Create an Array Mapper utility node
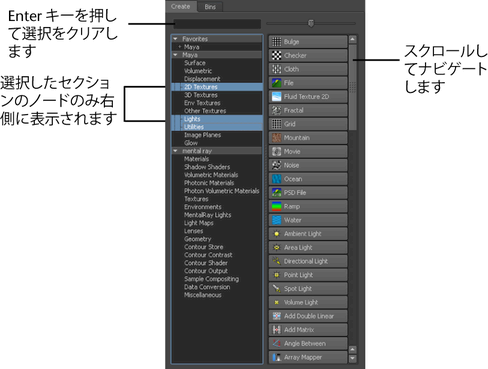The image size is (488, 369). pyautogui.click(x=308, y=357)
